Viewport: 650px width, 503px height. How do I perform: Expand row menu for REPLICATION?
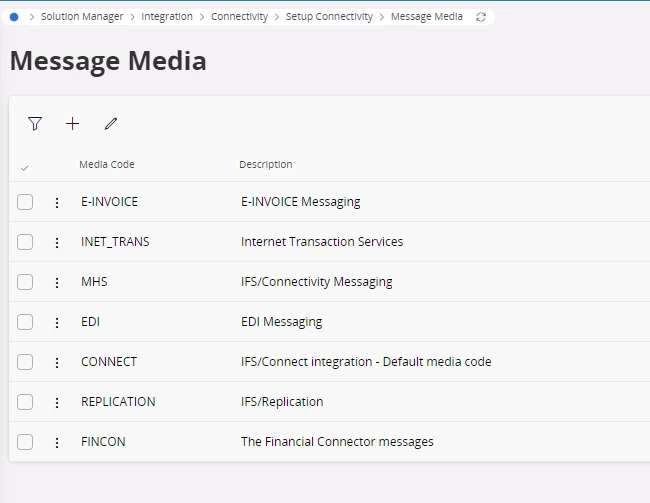pos(57,403)
